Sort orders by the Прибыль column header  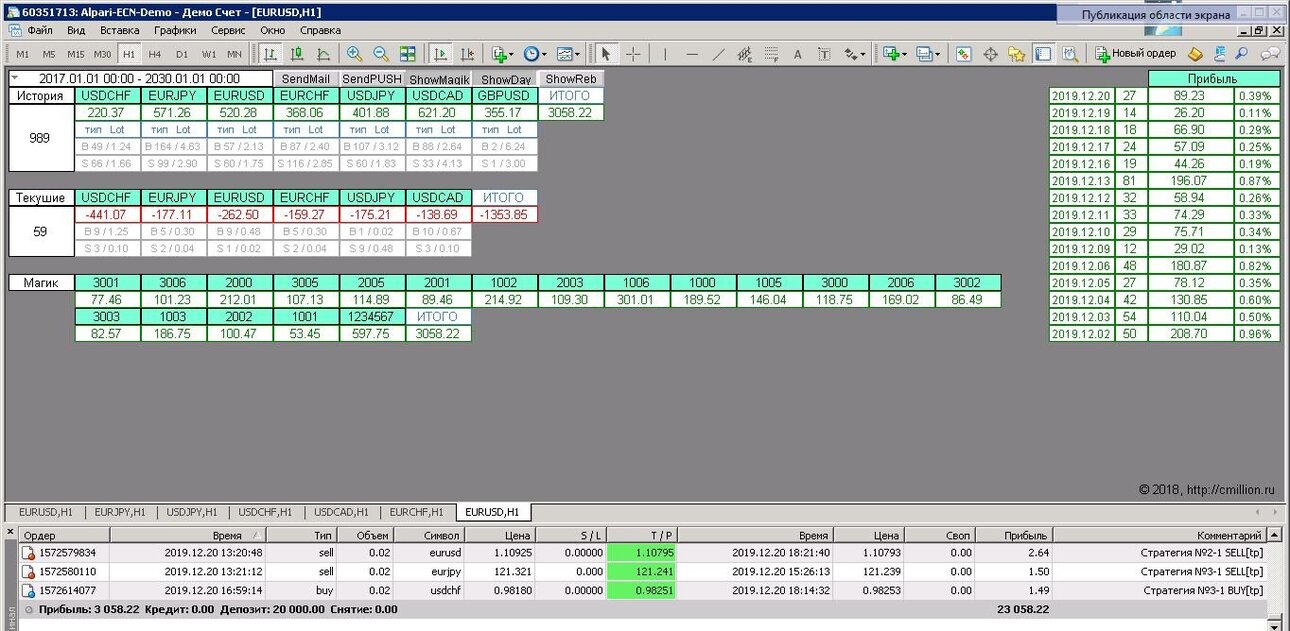tap(1014, 535)
